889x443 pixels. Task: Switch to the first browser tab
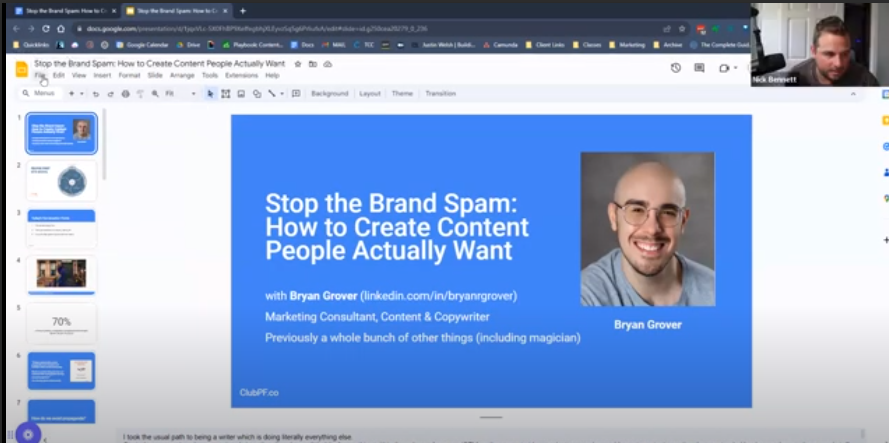(64, 11)
